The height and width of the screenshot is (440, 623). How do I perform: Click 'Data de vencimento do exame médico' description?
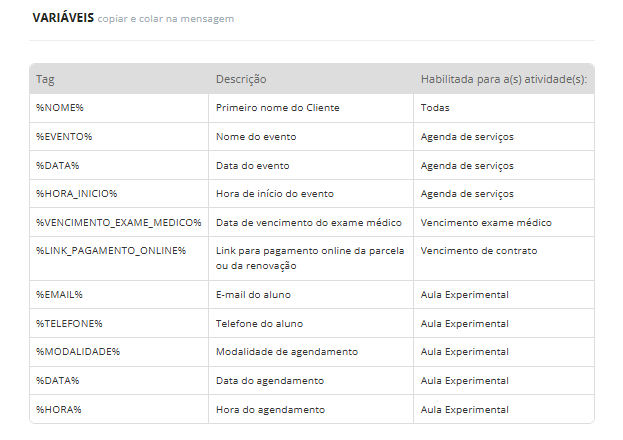coord(309,223)
